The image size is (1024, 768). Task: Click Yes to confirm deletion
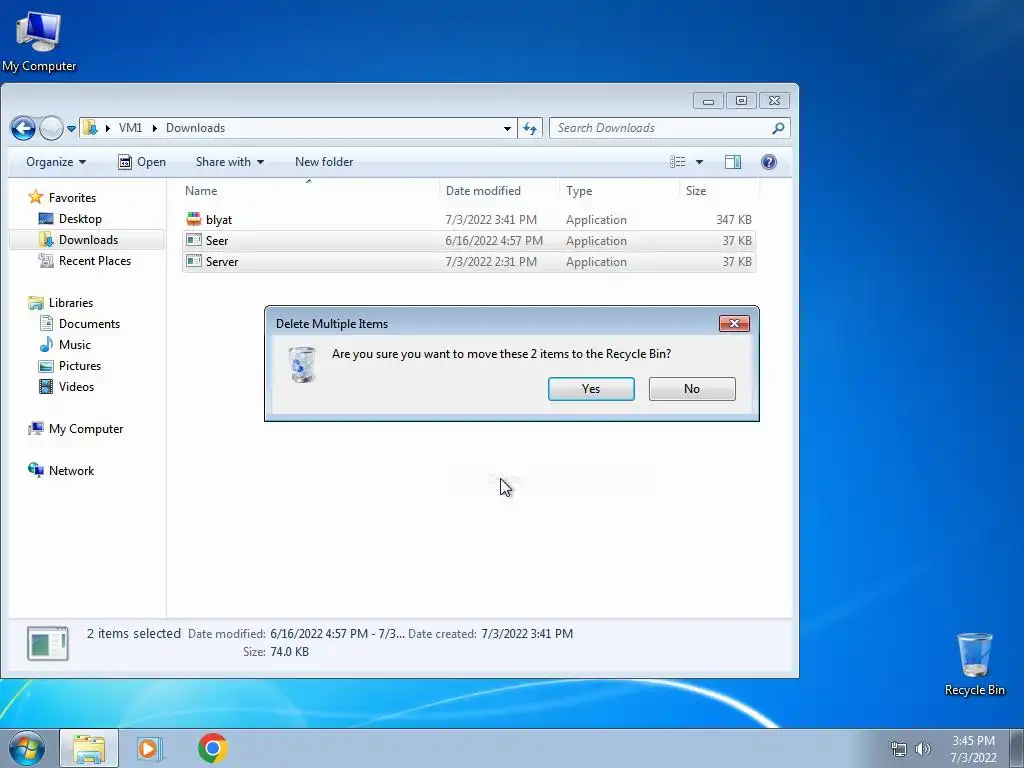(x=591, y=389)
